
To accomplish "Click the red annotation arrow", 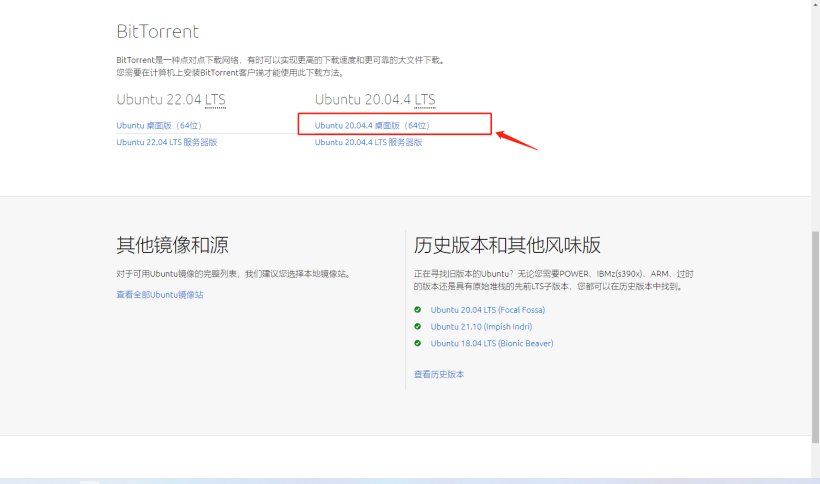I will point(516,139).
